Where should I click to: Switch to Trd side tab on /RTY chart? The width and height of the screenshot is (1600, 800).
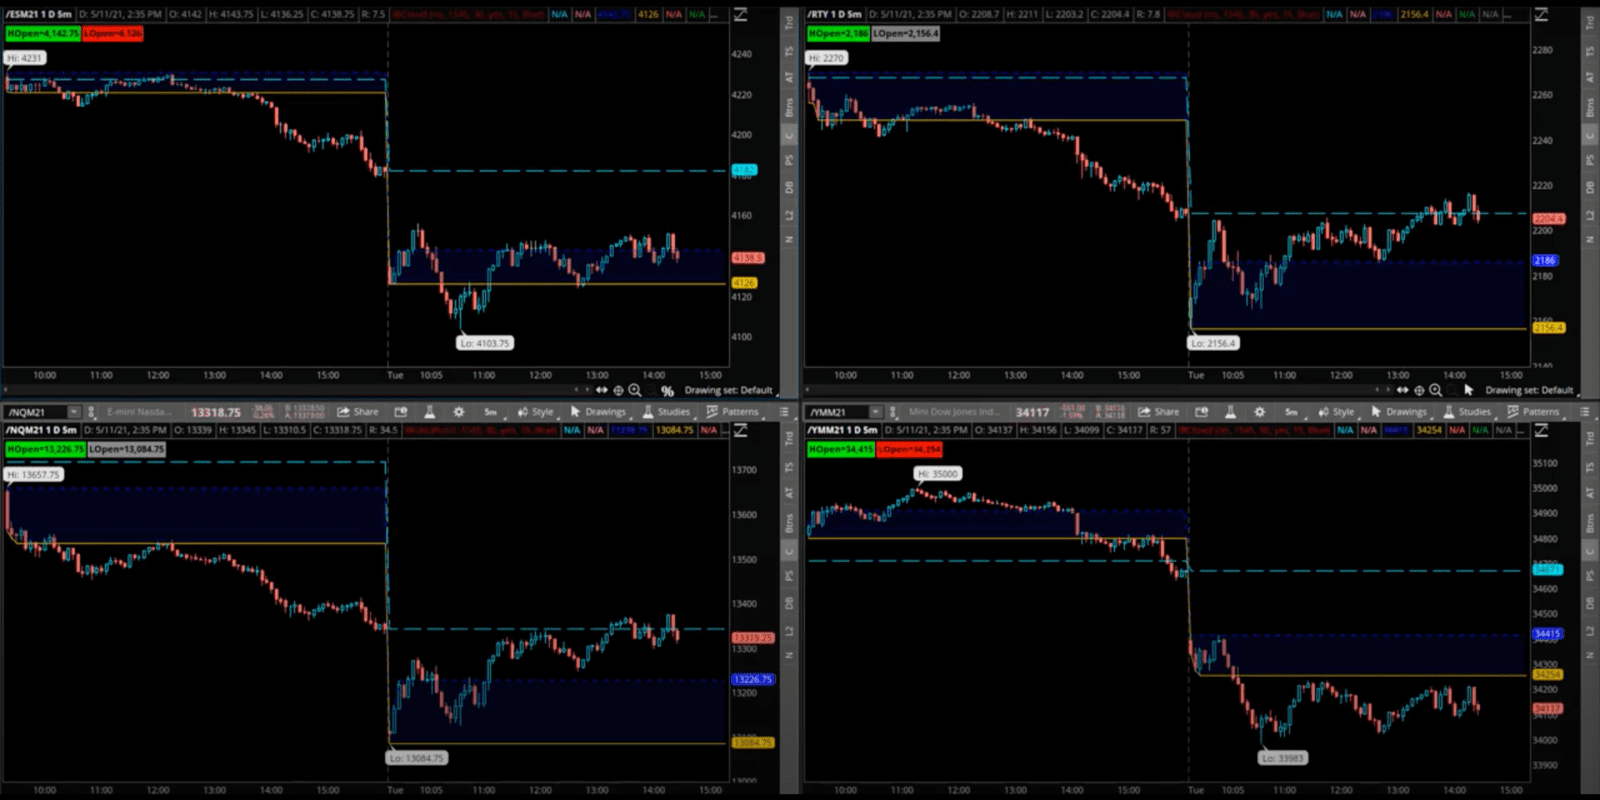click(x=1590, y=21)
